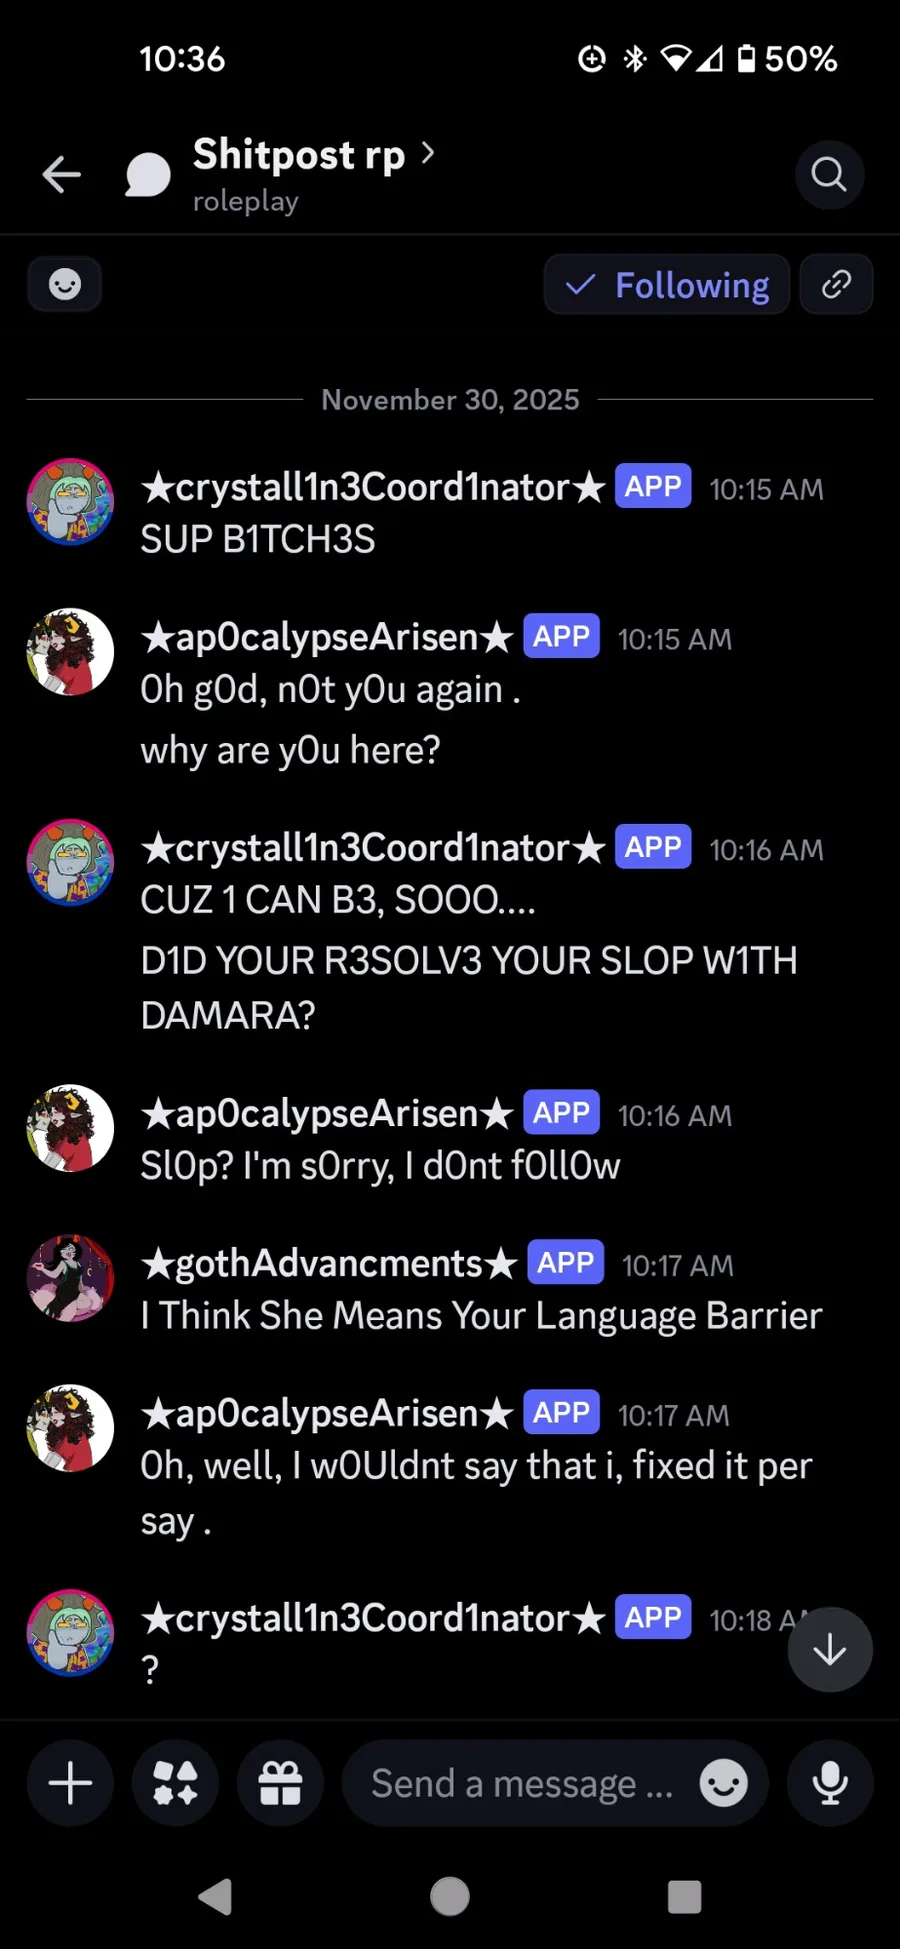Open the gift icon in message bar
The width and height of the screenshot is (900, 1949).
point(280,1783)
